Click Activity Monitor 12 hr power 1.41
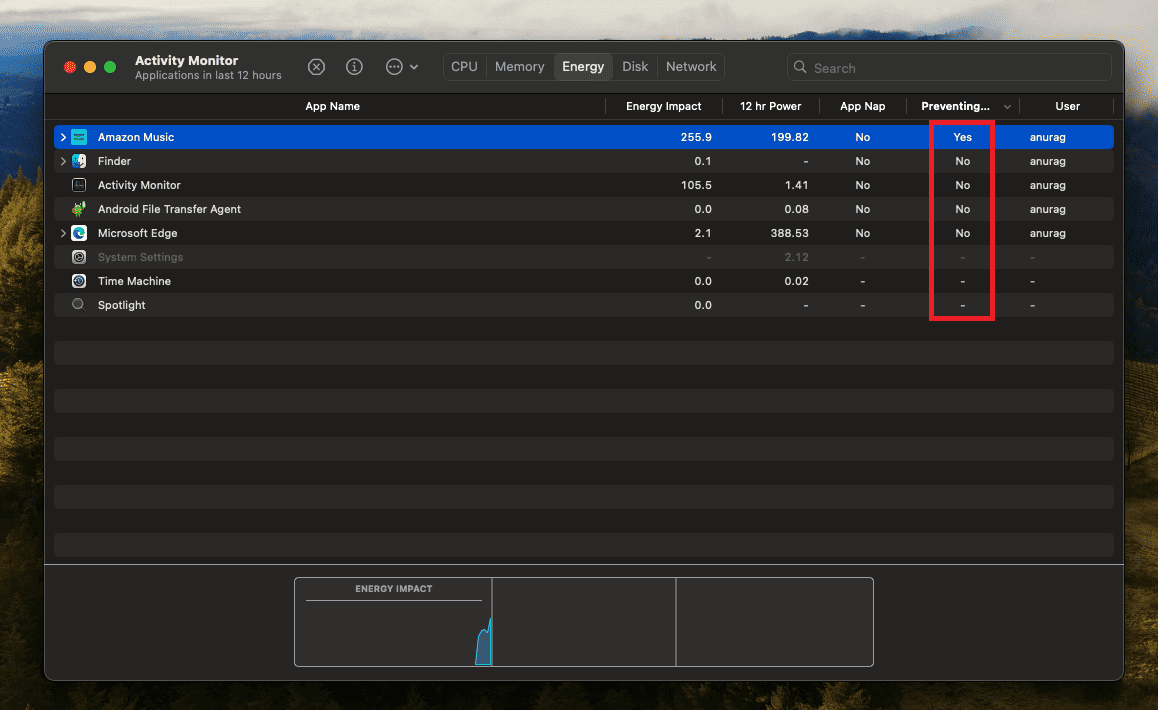 pyautogui.click(x=796, y=185)
